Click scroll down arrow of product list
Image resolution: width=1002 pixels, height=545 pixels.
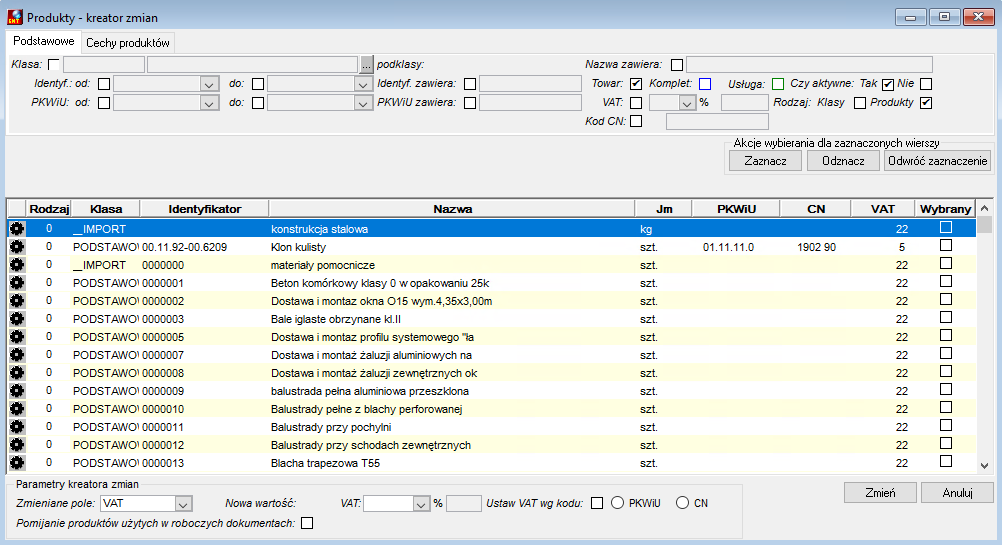click(985, 466)
